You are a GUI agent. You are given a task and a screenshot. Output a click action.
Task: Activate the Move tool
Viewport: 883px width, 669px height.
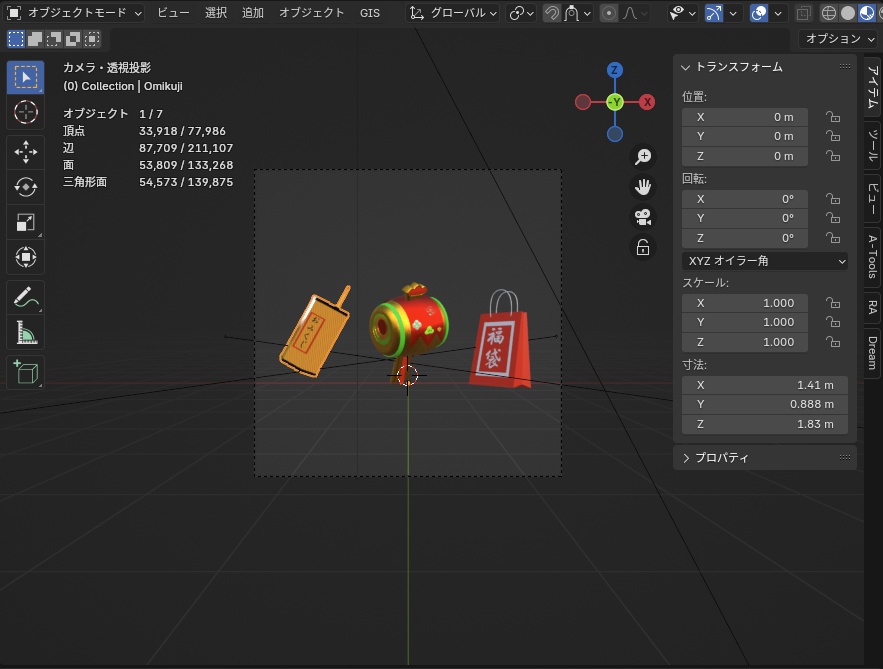click(25, 152)
